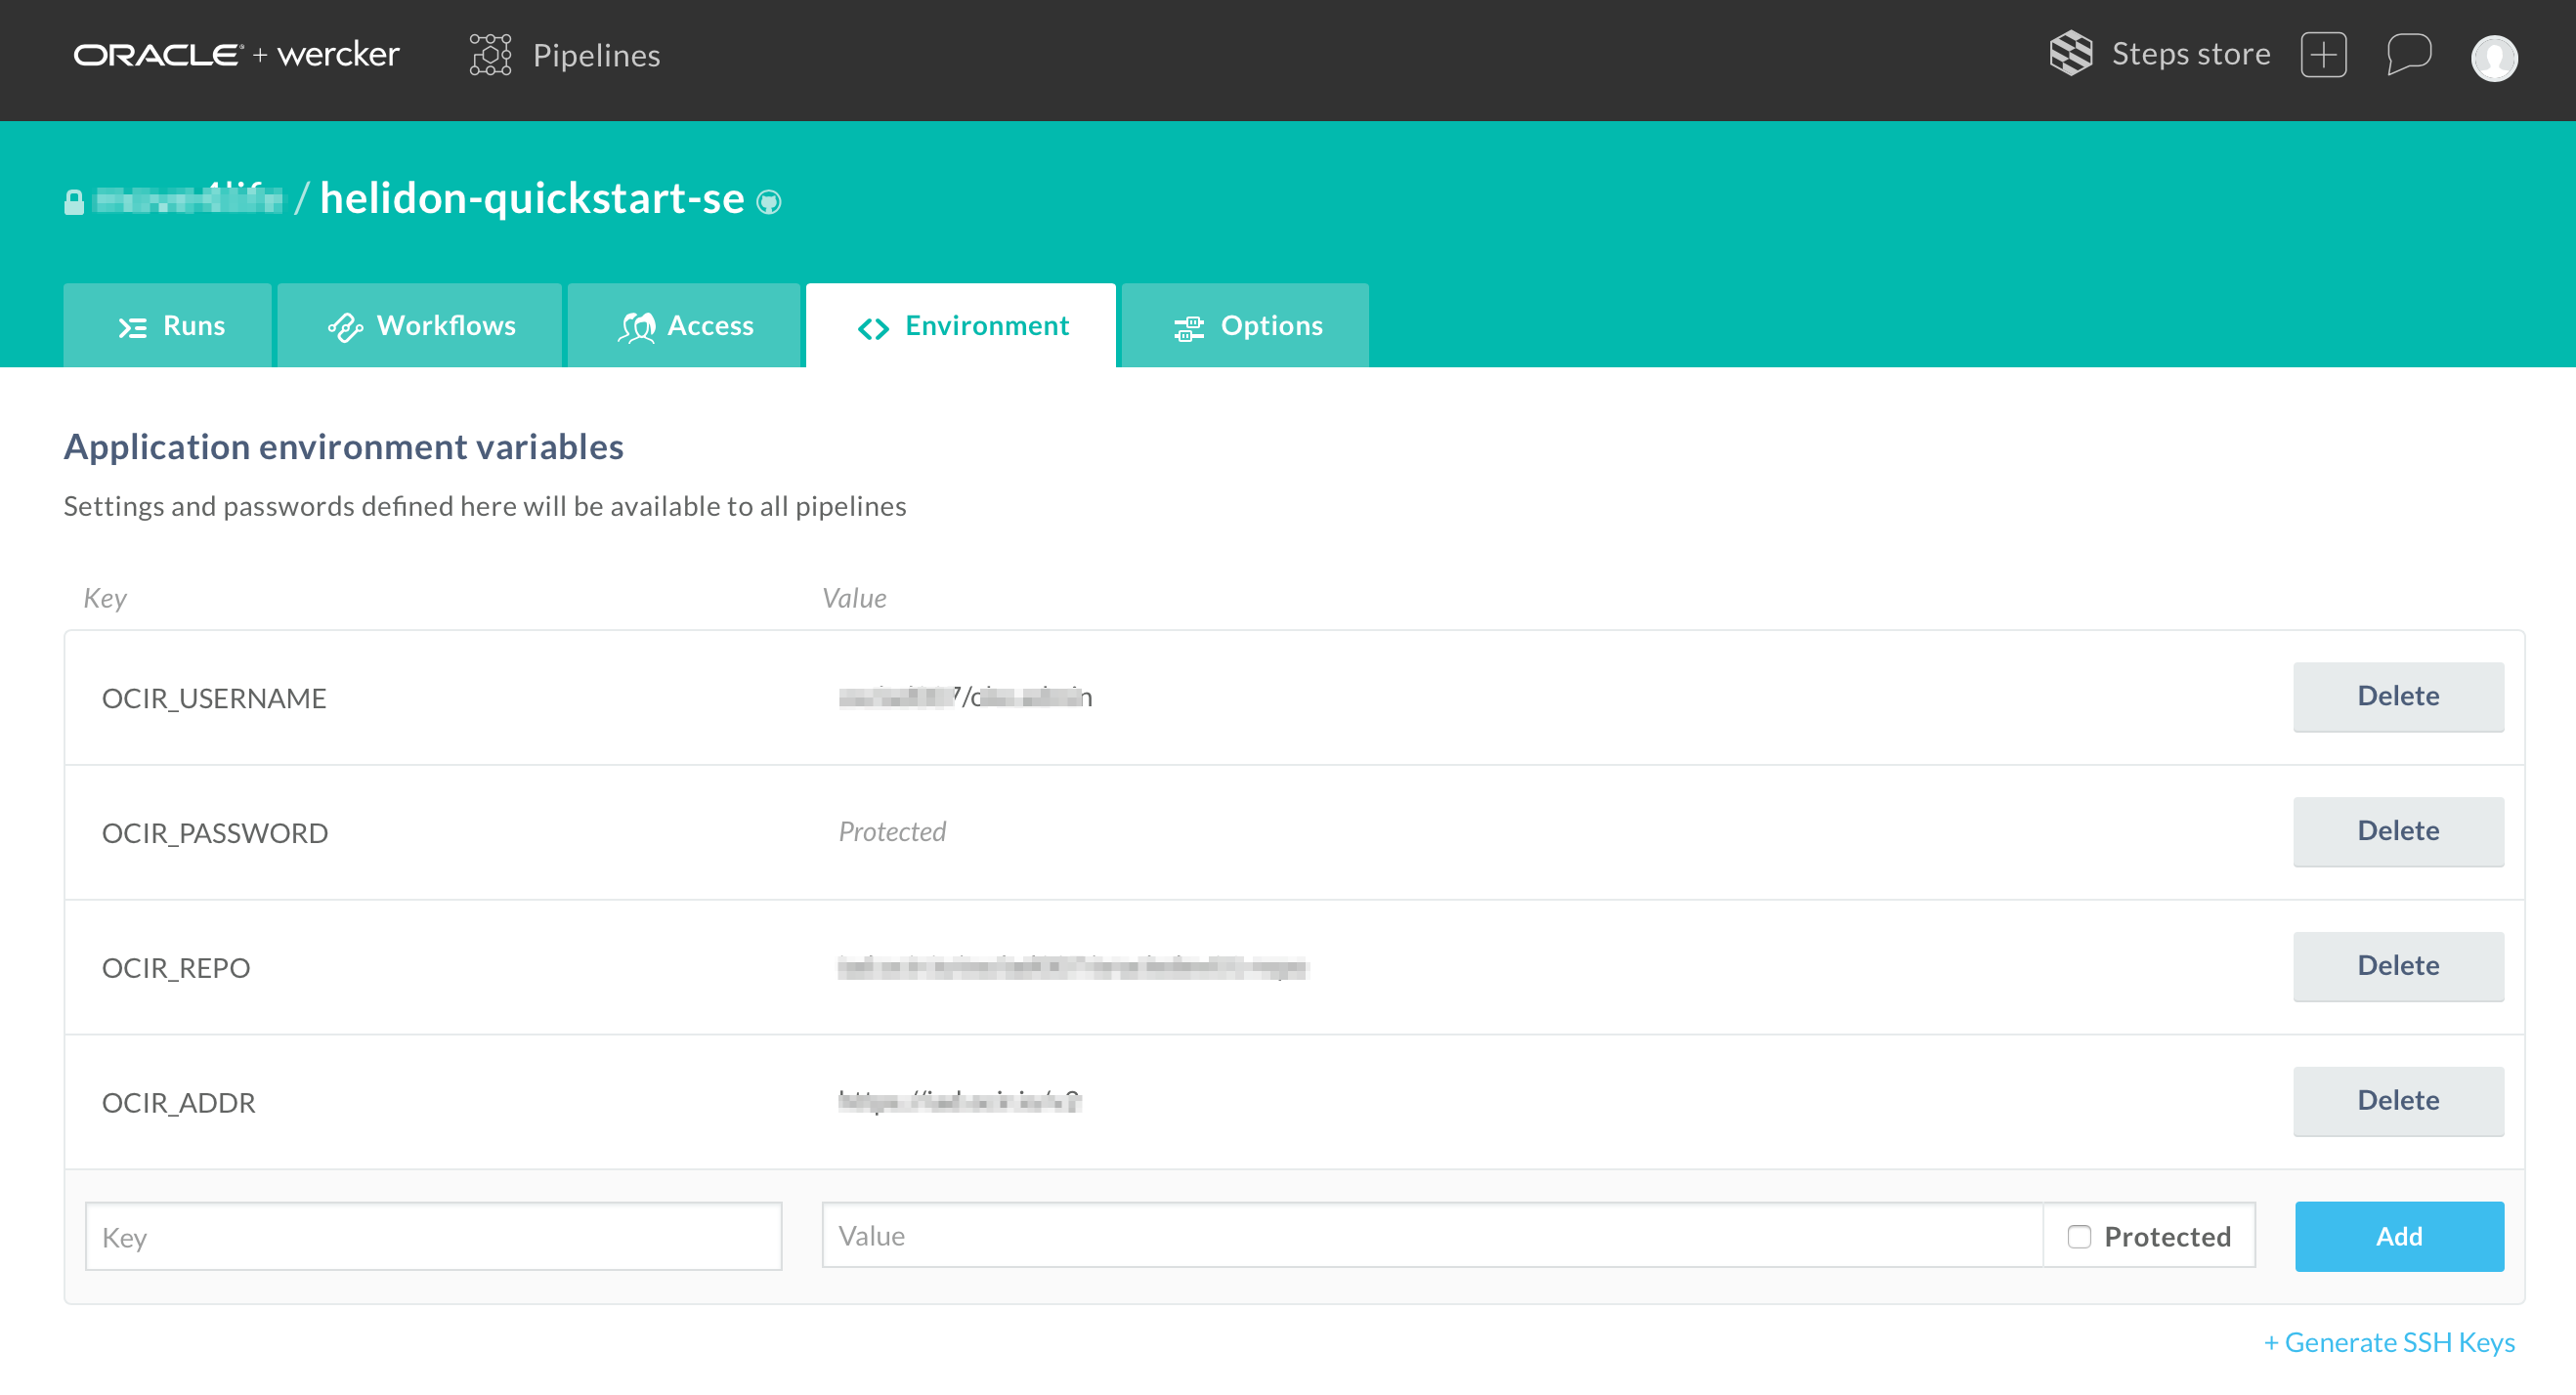This screenshot has height=1395, width=2576.
Task: Open the Workflows tab
Action: tap(420, 326)
